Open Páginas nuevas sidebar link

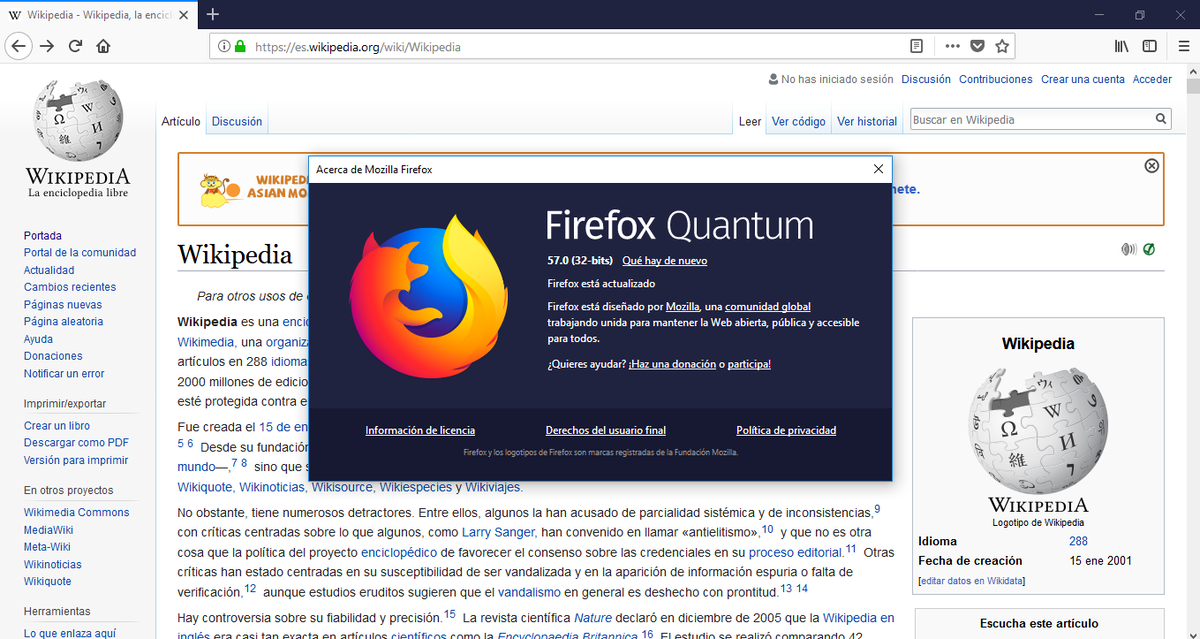[x=63, y=305]
